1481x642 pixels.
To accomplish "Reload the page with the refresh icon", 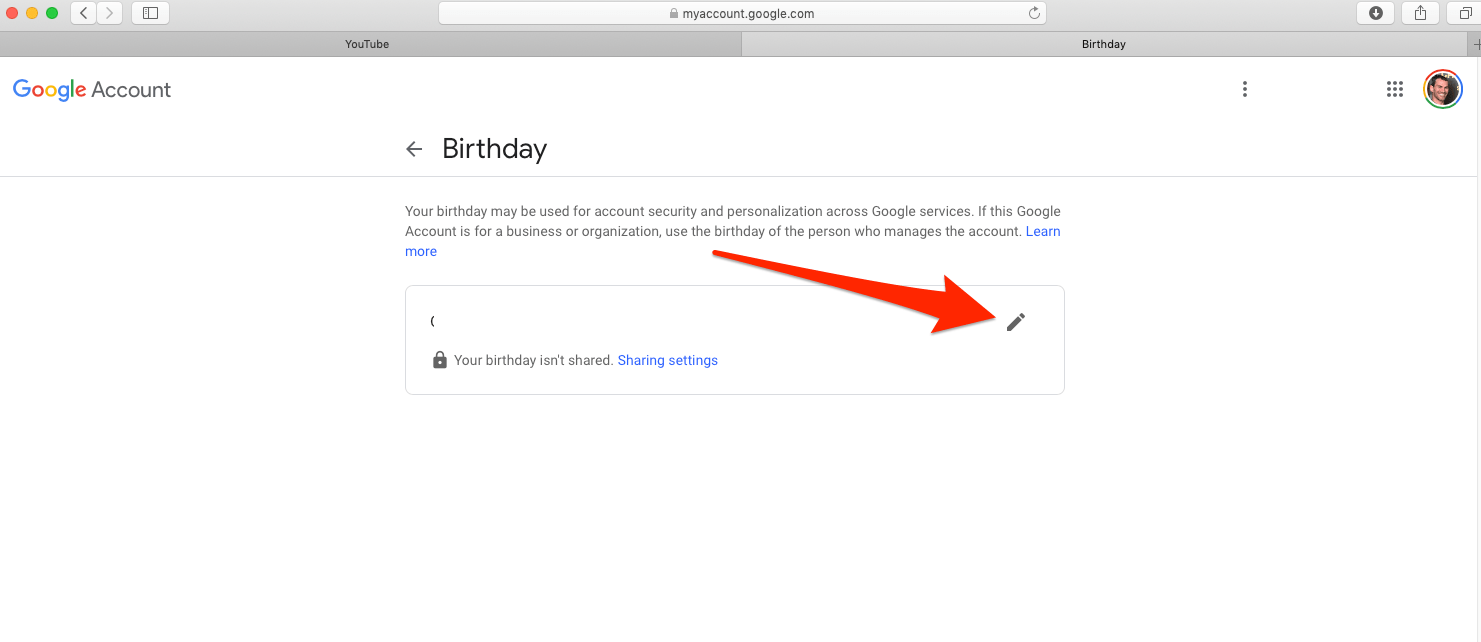I will click(x=1035, y=14).
